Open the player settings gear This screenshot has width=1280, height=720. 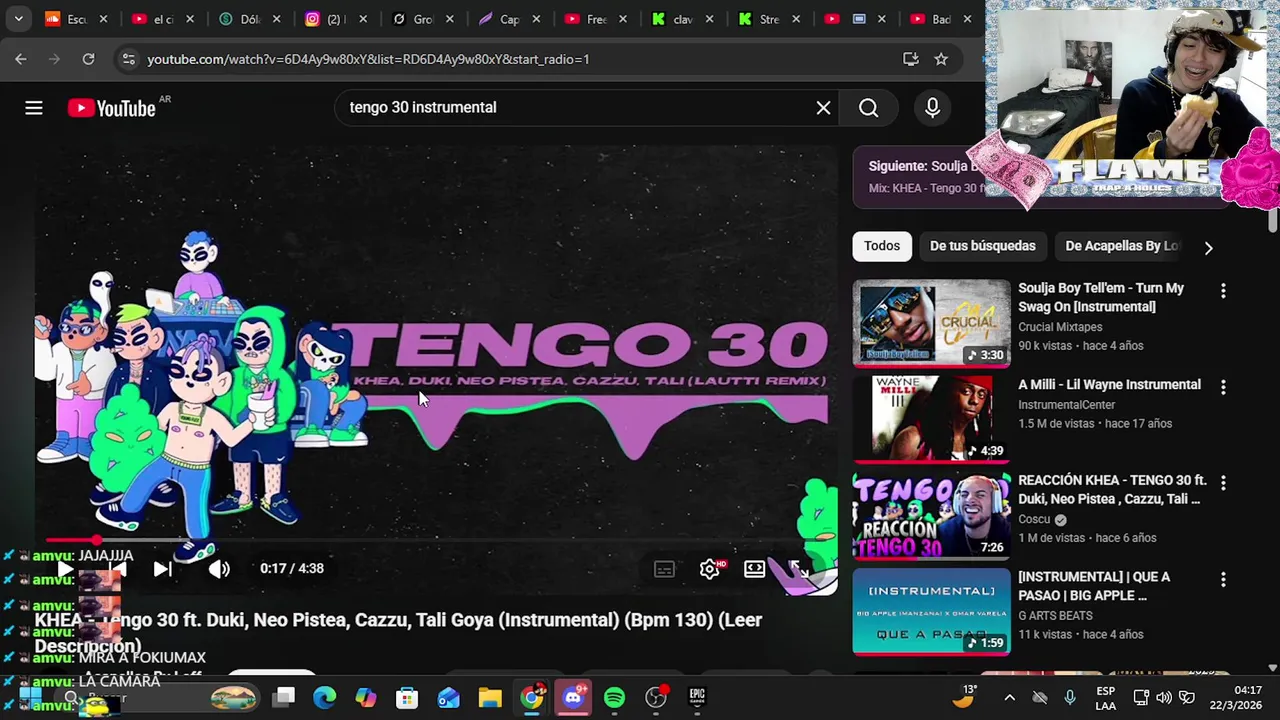(x=710, y=569)
